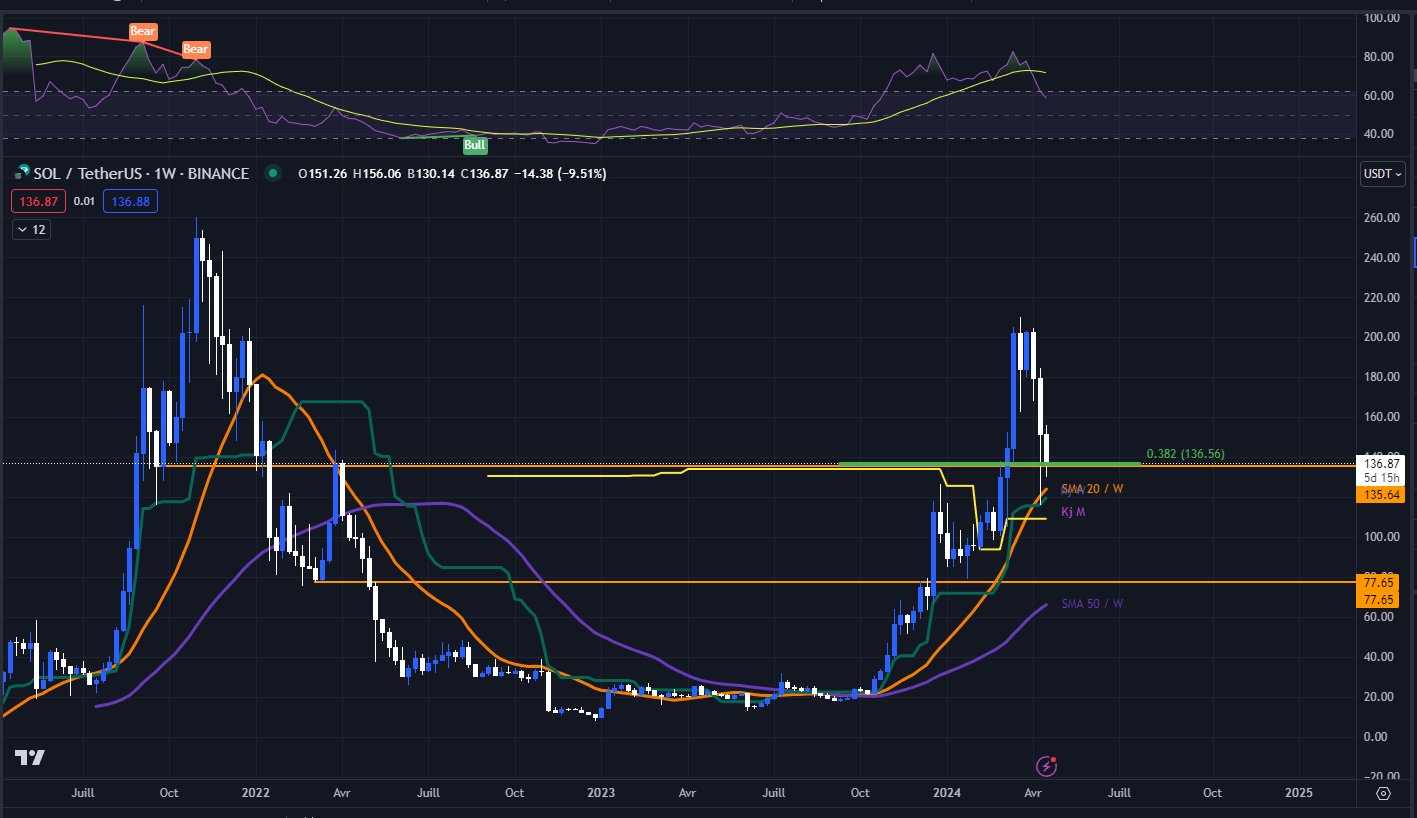The image size is (1417, 818).
Task: Click the 200.00 price axis label
Action: (x=1380, y=337)
